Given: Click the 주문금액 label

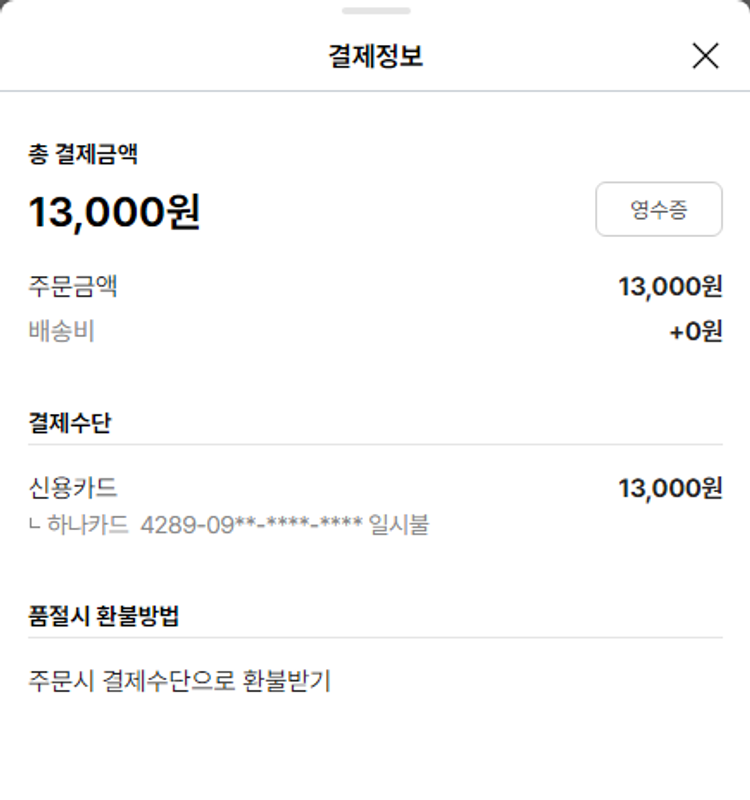Looking at the screenshot, I should click(73, 287).
